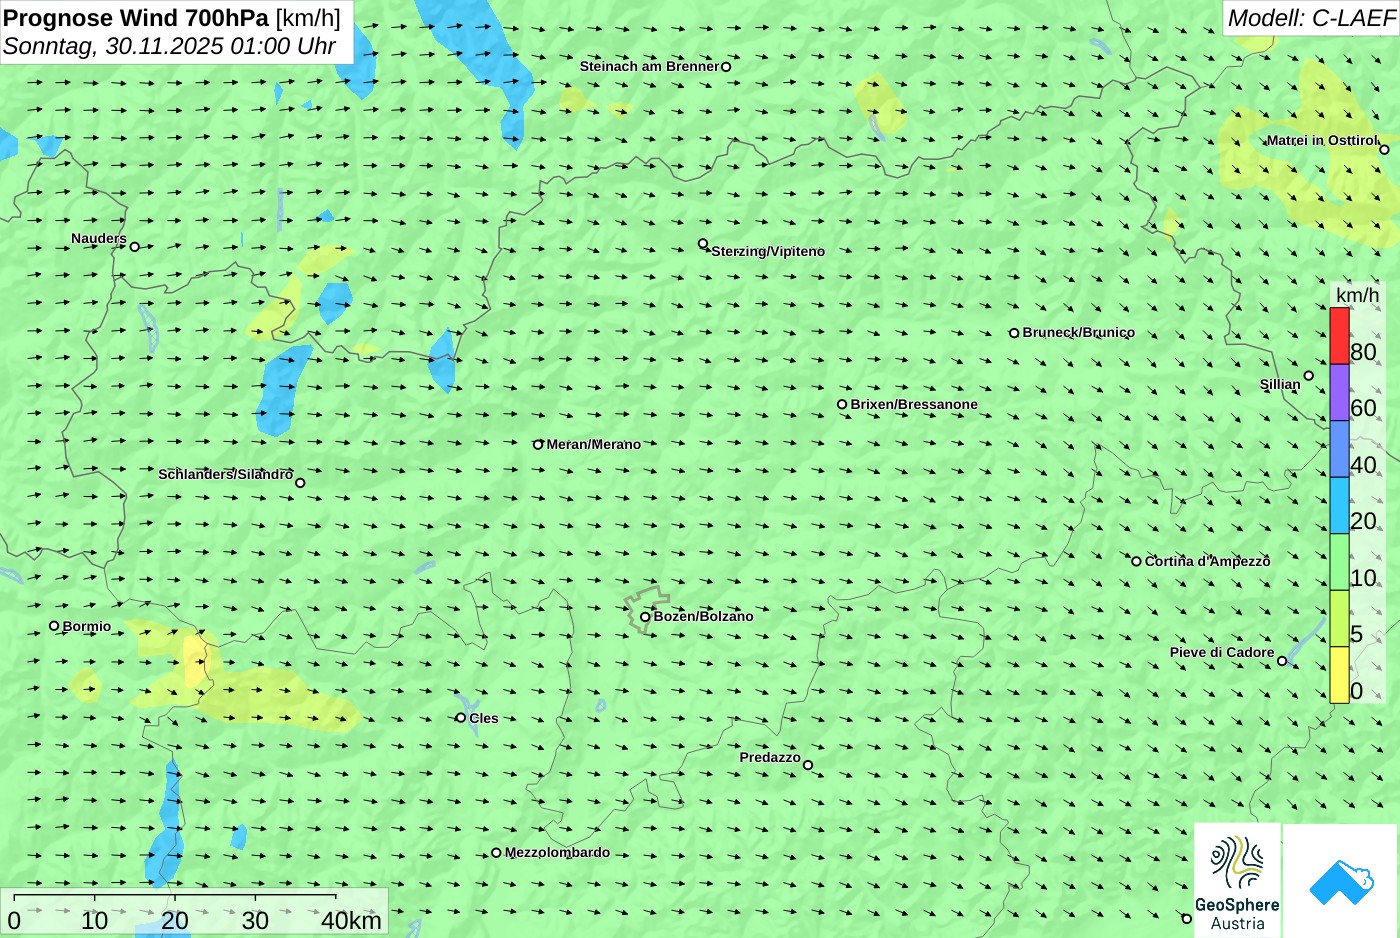Viewport: 1400px width, 938px height.
Task: Click the light green 10 km/h legend swatch
Action: (x=1339, y=562)
